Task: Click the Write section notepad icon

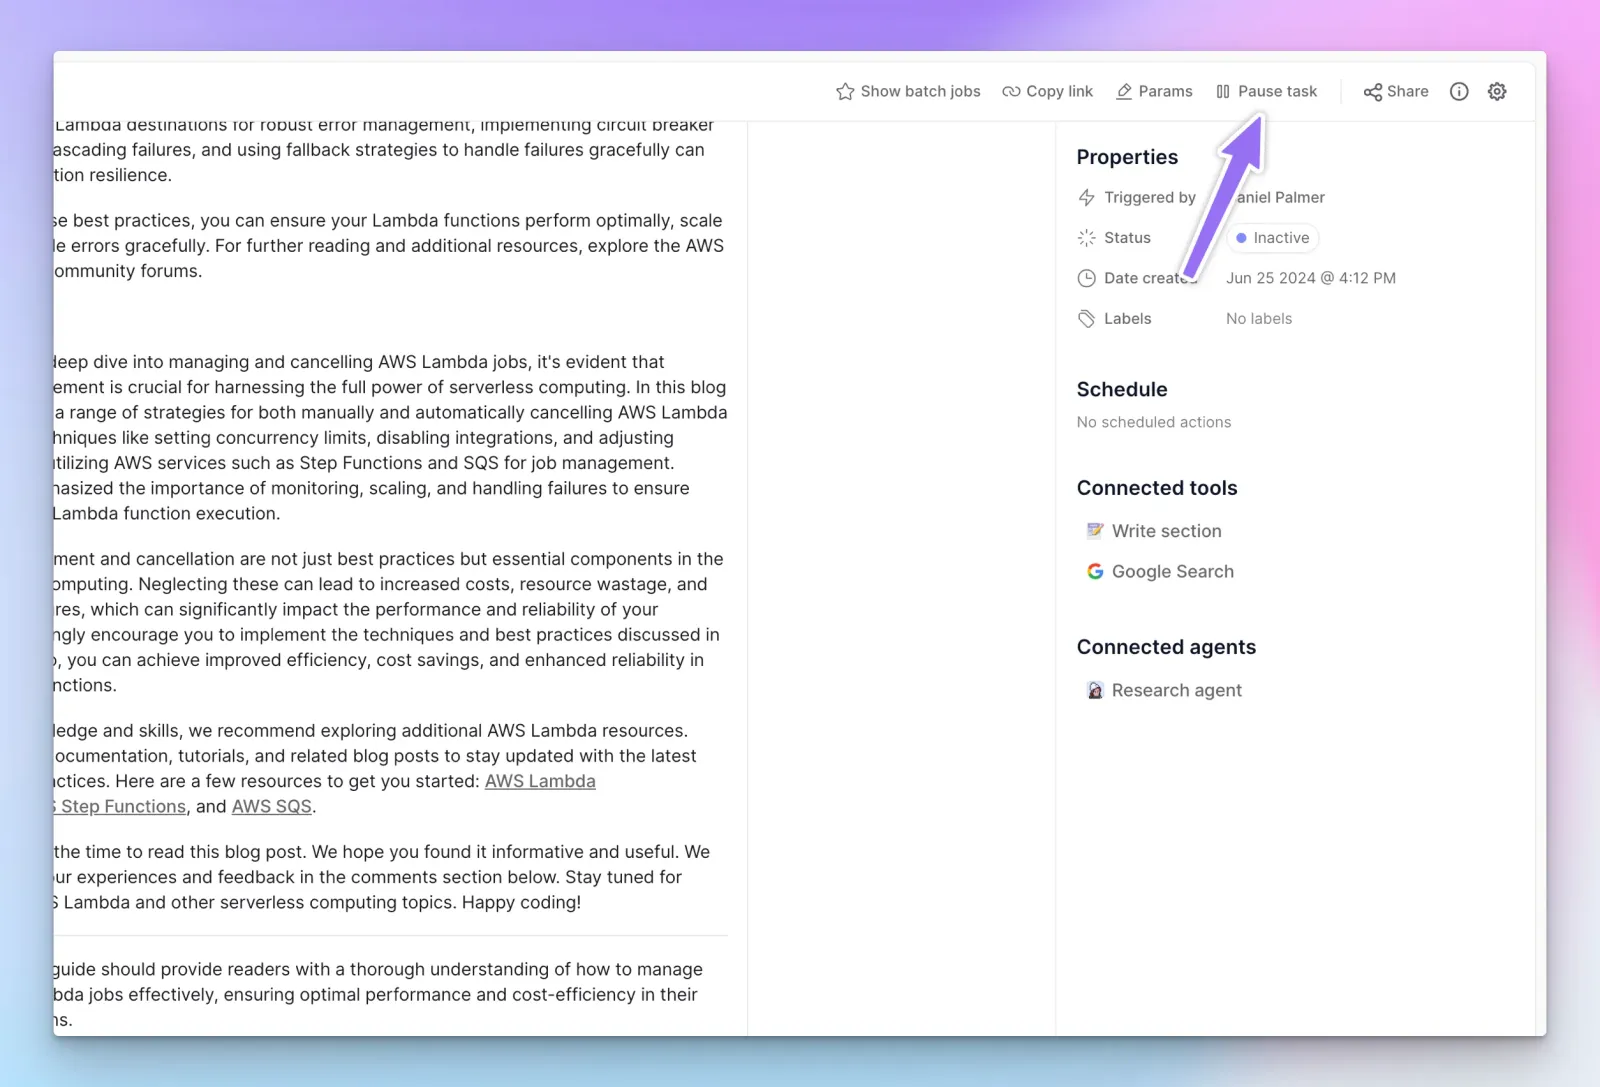Action: 1095,531
